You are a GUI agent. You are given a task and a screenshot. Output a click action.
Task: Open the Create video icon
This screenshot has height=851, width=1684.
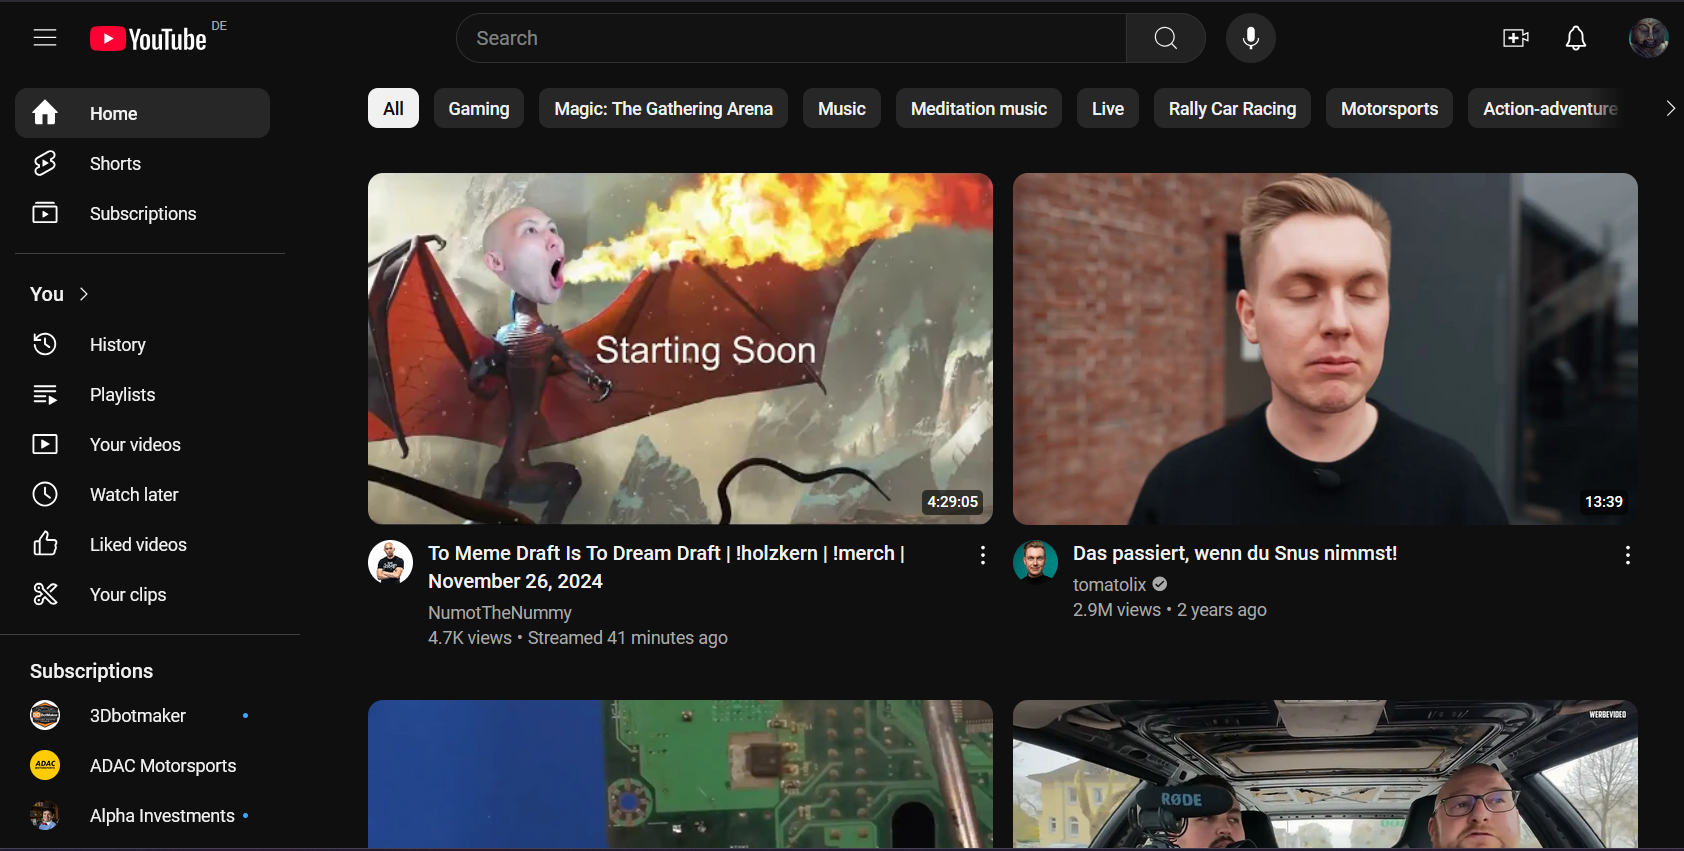point(1516,38)
